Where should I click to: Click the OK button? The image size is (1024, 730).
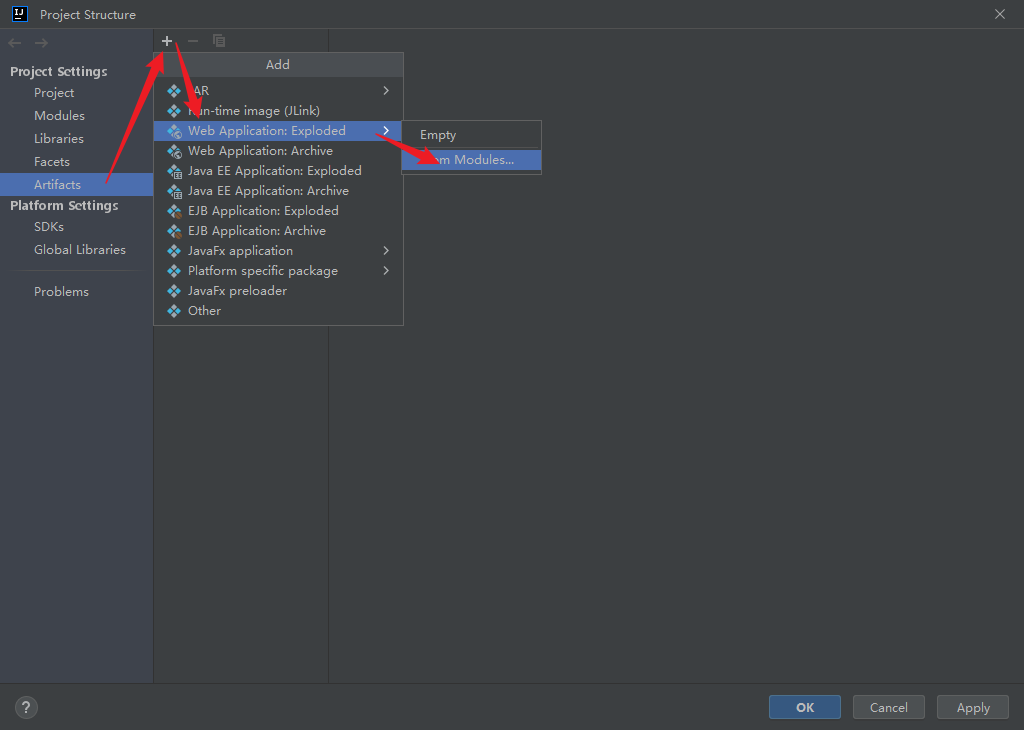pyautogui.click(x=805, y=707)
